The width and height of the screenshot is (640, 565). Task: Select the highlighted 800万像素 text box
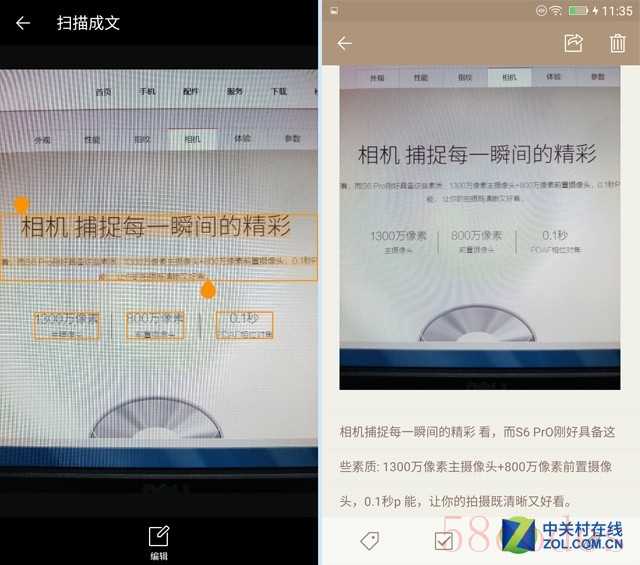[155, 325]
